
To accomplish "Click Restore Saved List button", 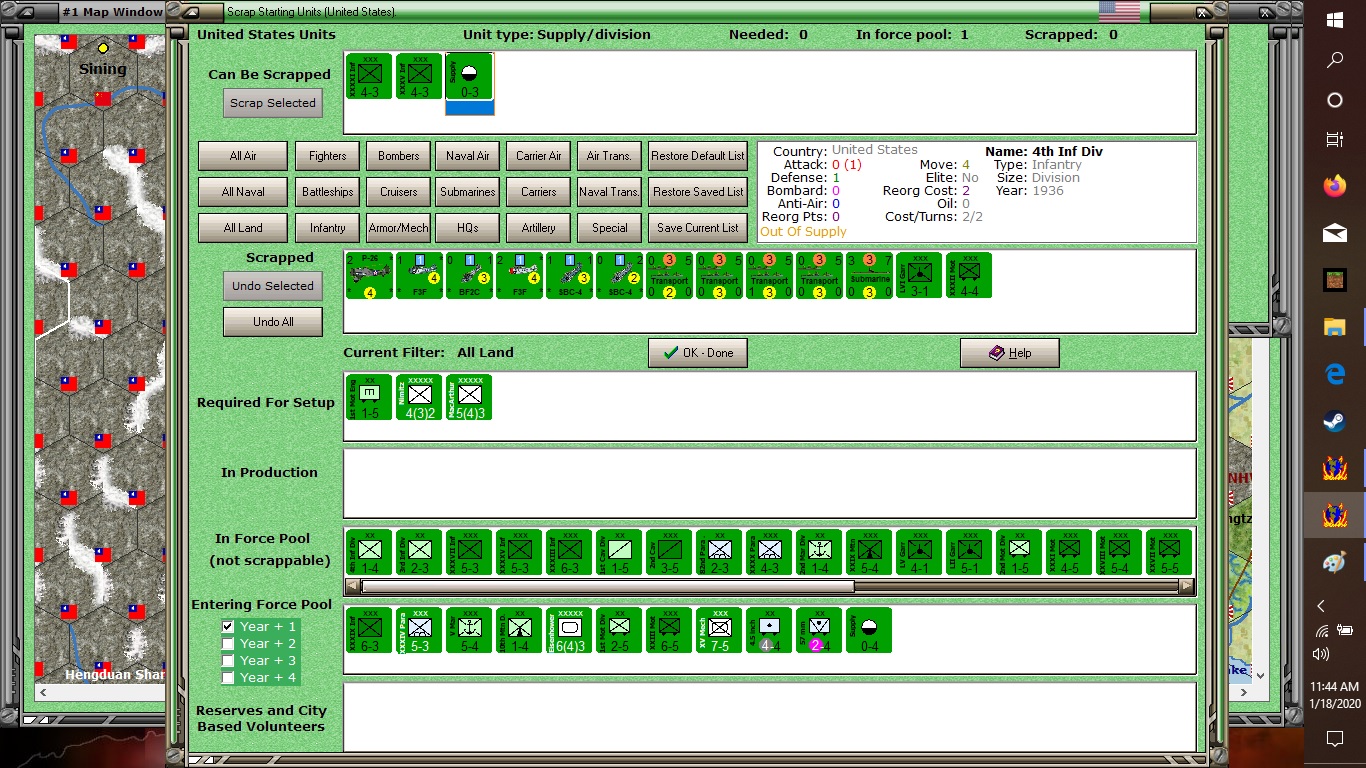I will tap(698, 192).
